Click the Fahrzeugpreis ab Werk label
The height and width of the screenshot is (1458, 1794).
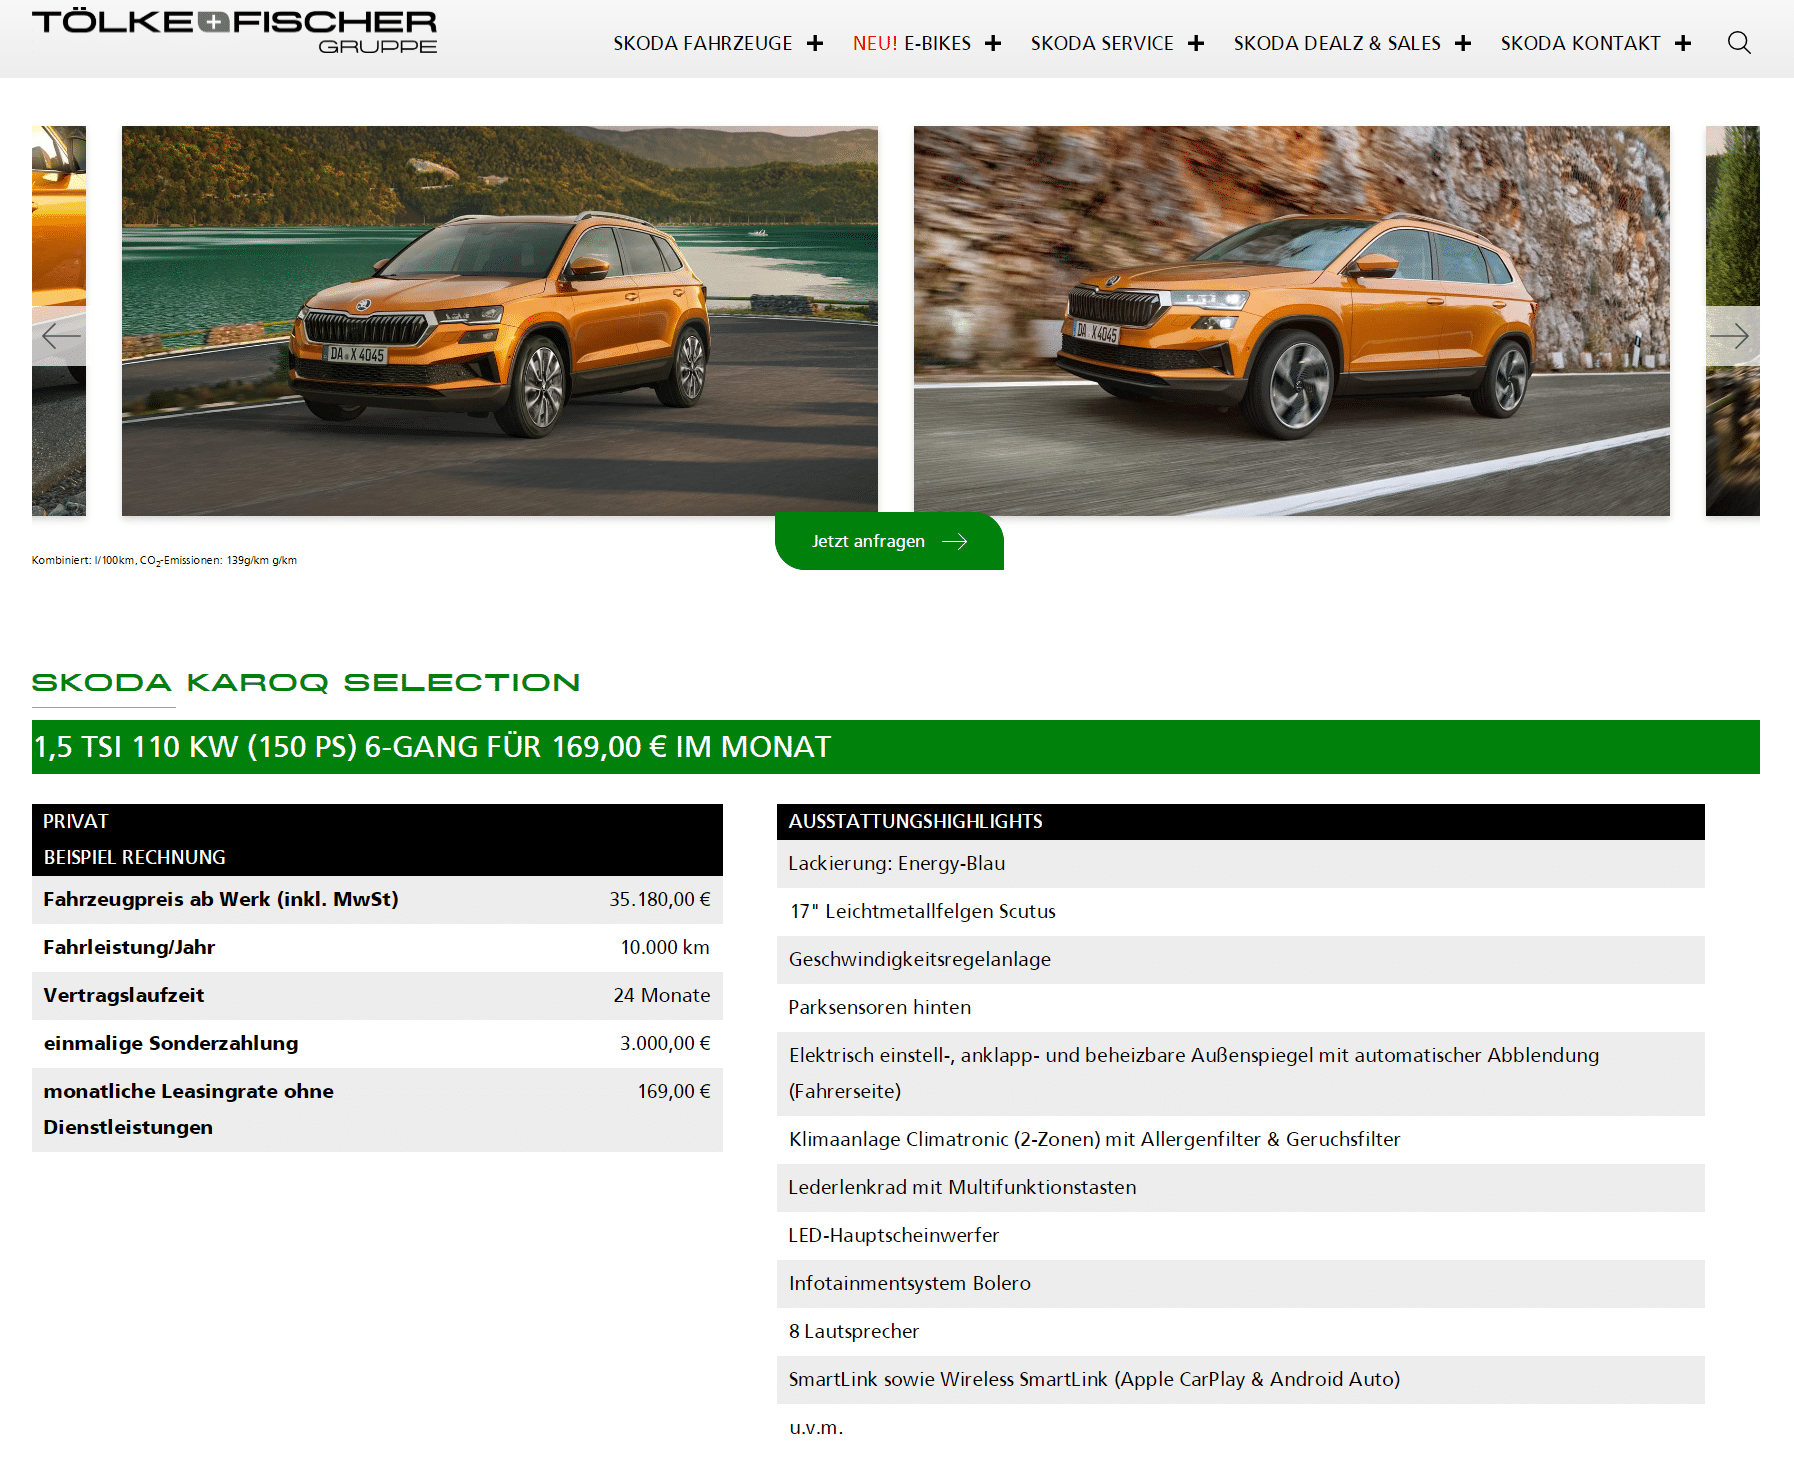pos(221,899)
